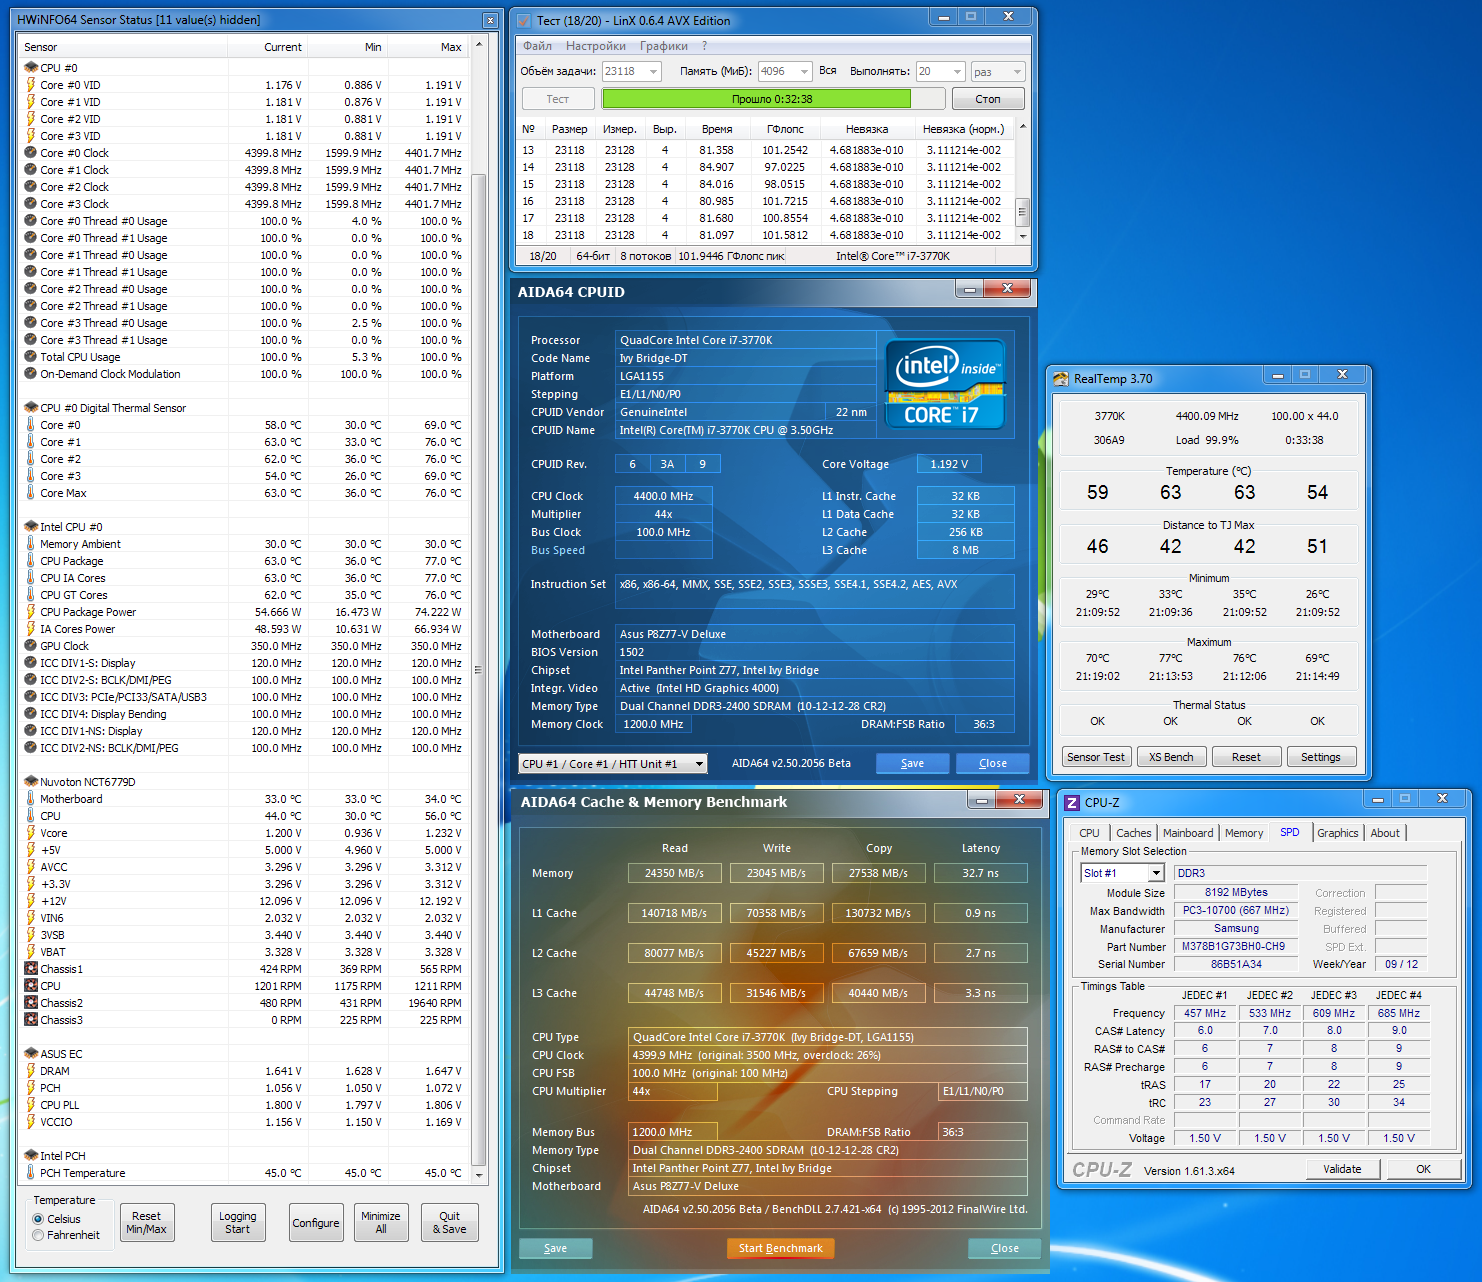The image size is (1482, 1282).
Task: Click the Chassis3 fan icon
Action: [31, 1020]
